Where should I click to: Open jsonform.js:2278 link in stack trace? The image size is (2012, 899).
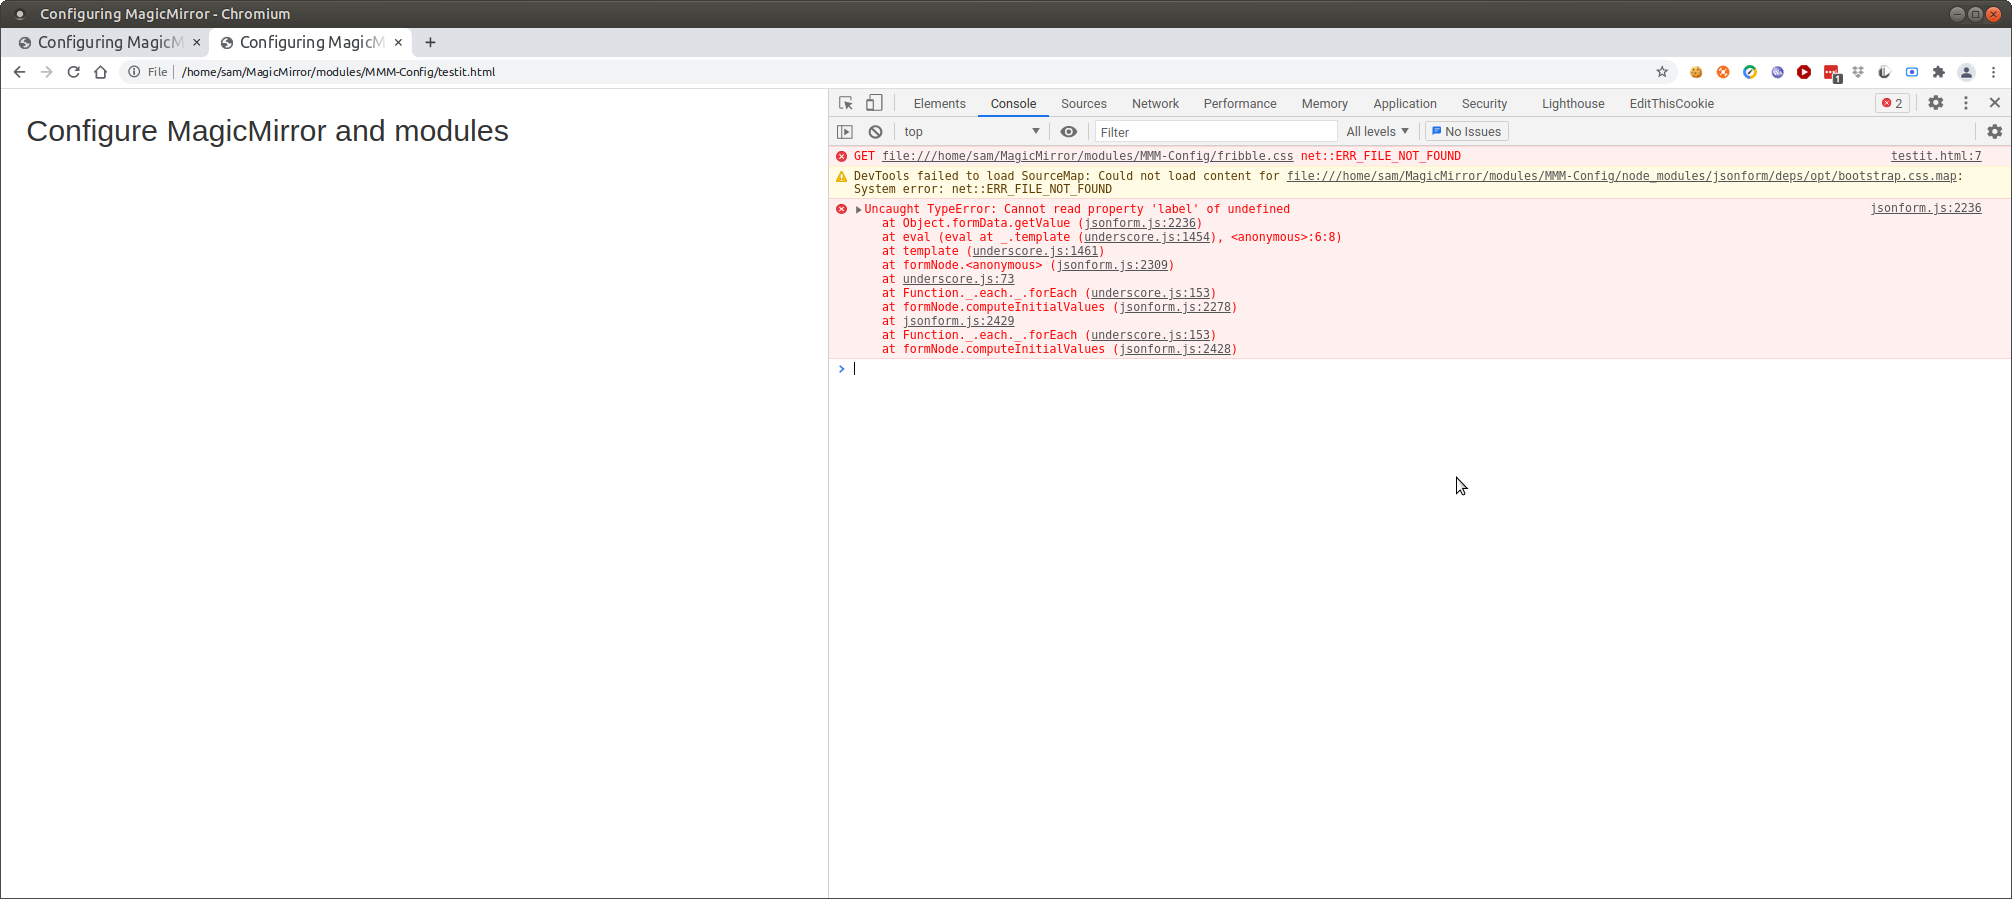click(1175, 307)
